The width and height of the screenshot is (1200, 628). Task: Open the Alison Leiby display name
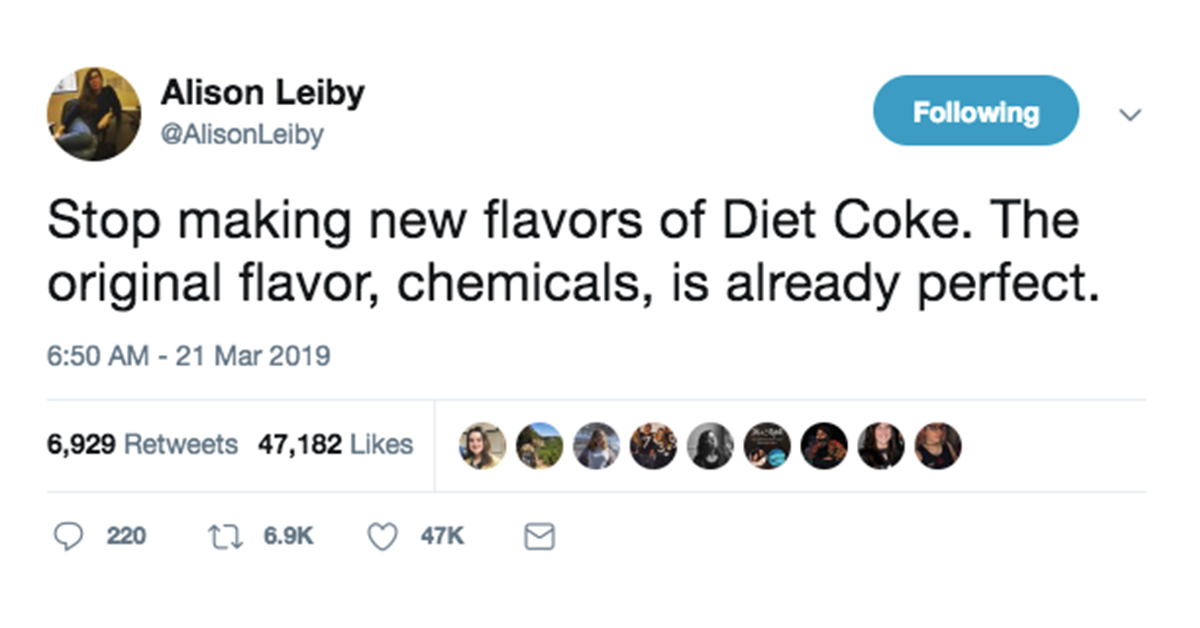[x=263, y=93]
